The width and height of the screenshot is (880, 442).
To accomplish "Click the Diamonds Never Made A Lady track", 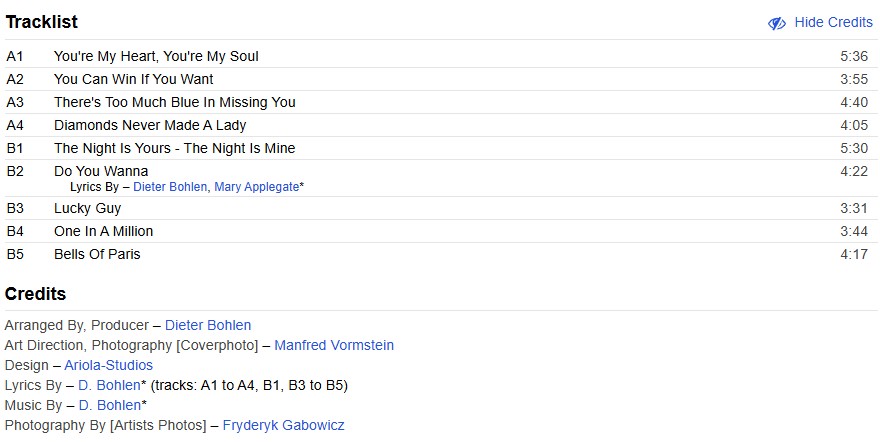I will click(x=150, y=125).
